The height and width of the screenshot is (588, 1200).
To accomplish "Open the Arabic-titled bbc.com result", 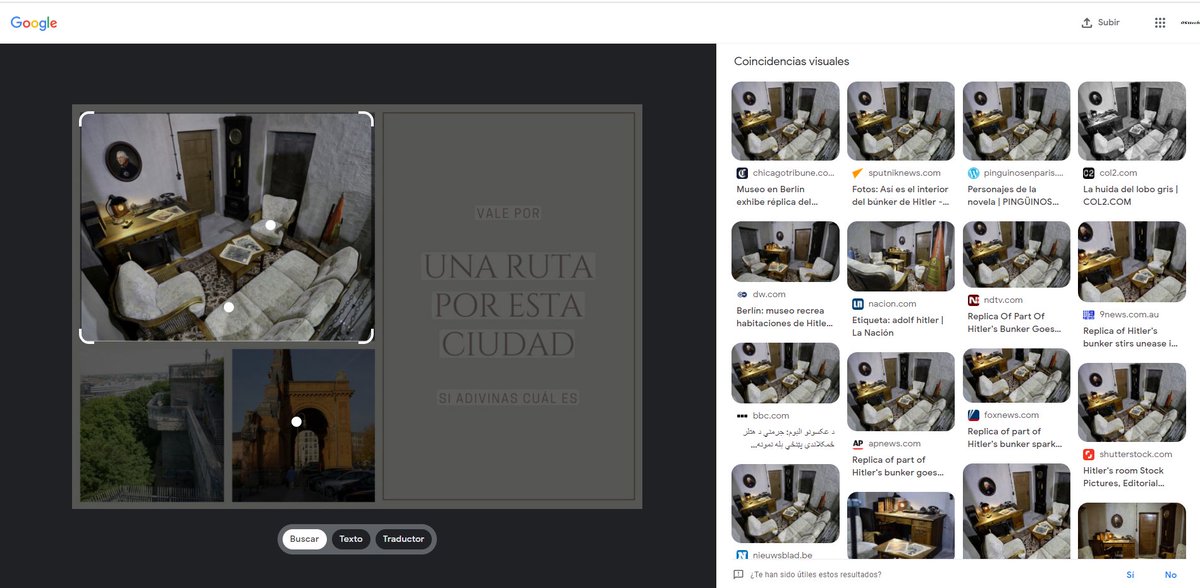I will 787,438.
